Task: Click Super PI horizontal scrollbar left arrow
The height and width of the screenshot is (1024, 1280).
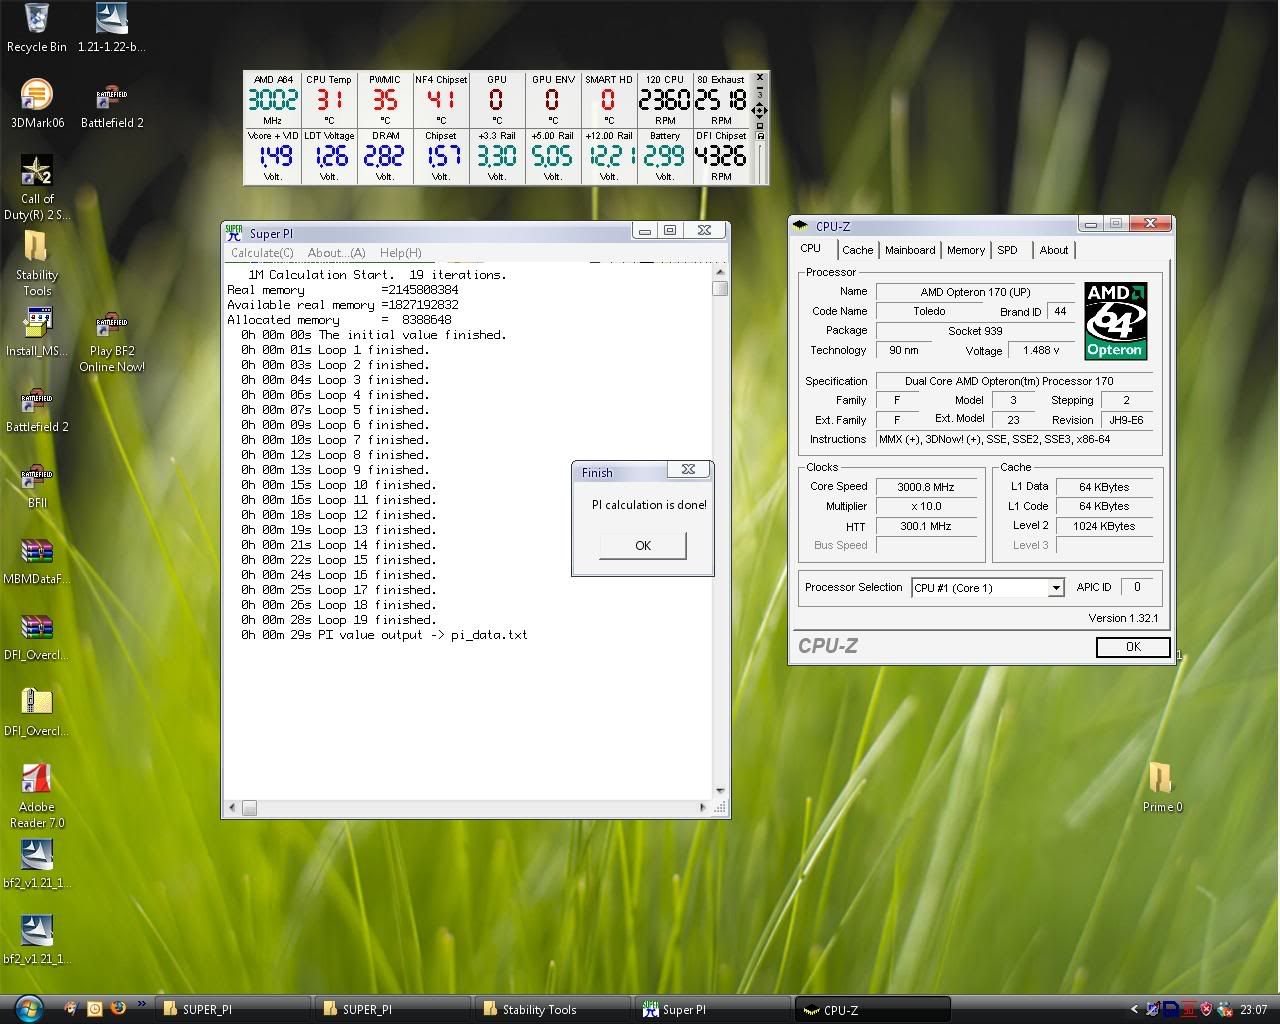Action: [233, 807]
